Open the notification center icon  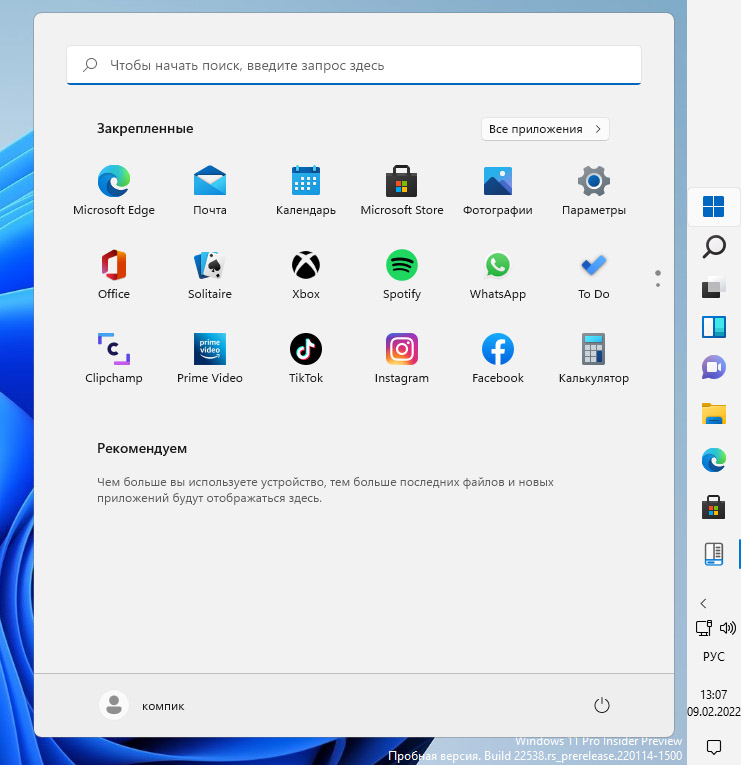coord(714,746)
